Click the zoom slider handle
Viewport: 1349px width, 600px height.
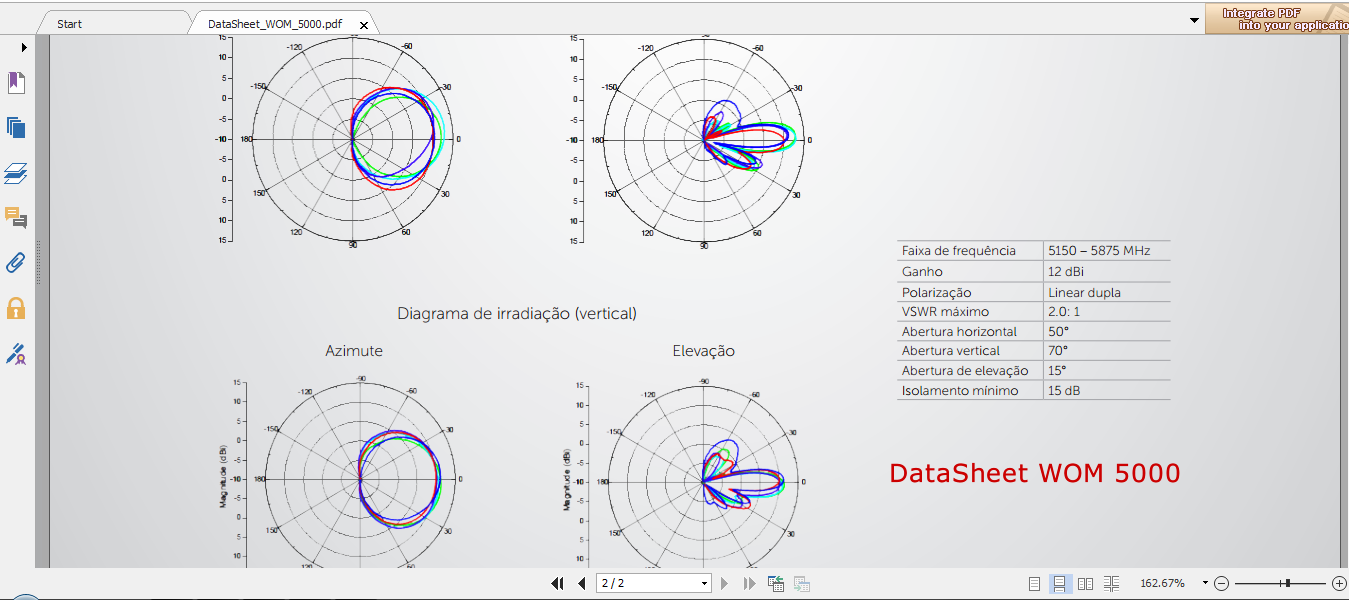[x=1288, y=583]
